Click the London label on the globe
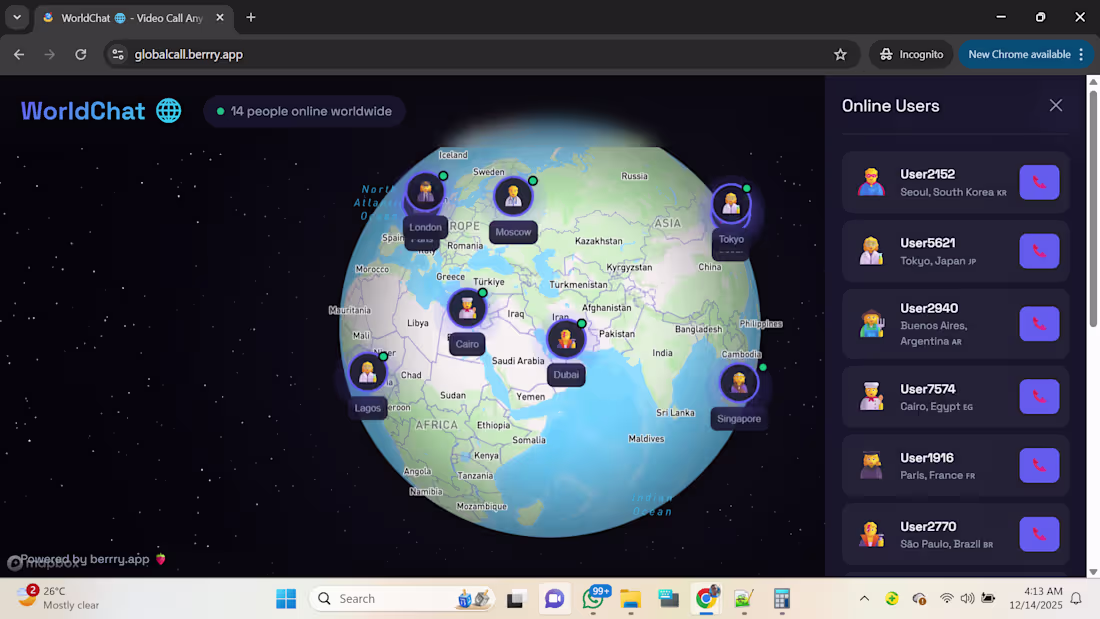The height and width of the screenshot is (619, 1100). click(425, 227)
